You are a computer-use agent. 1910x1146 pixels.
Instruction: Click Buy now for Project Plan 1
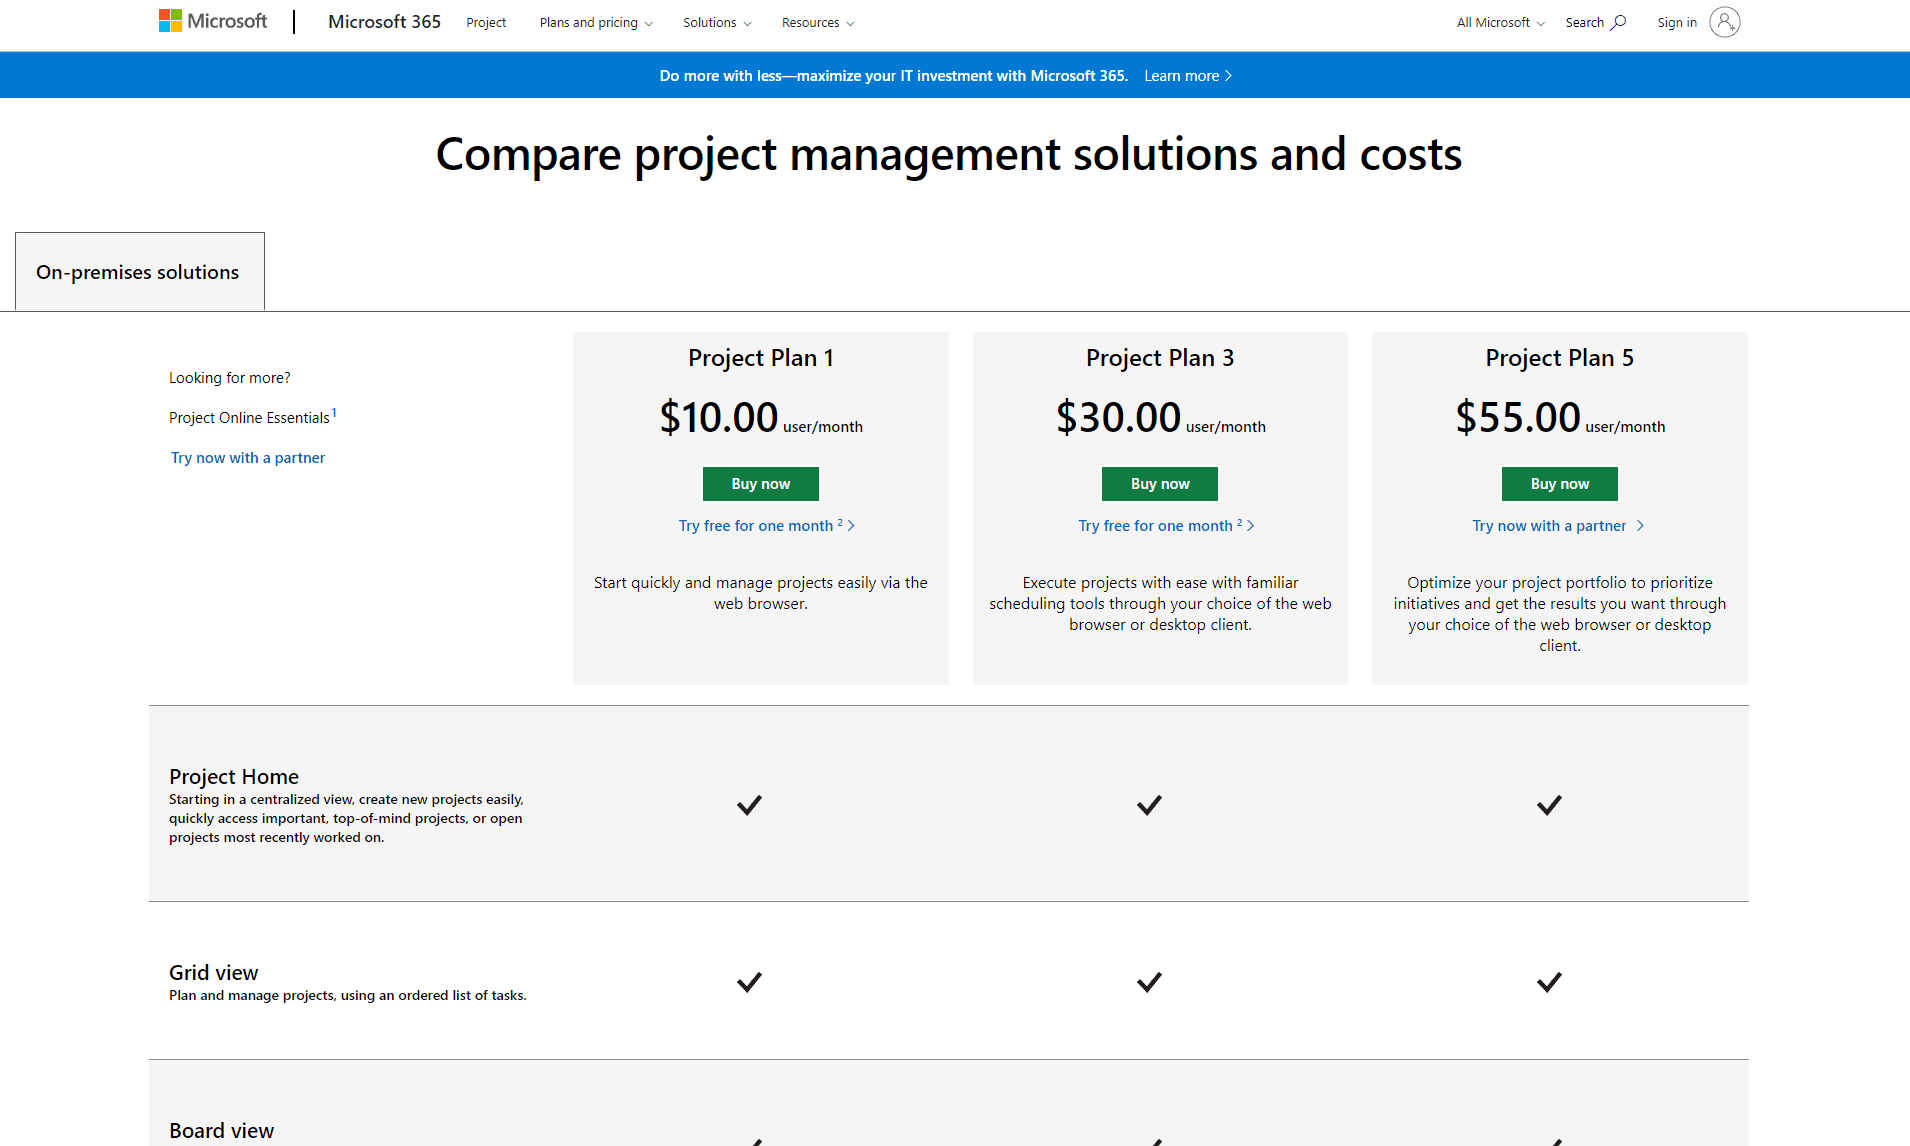pyautogui.click(x=760, y=484)
